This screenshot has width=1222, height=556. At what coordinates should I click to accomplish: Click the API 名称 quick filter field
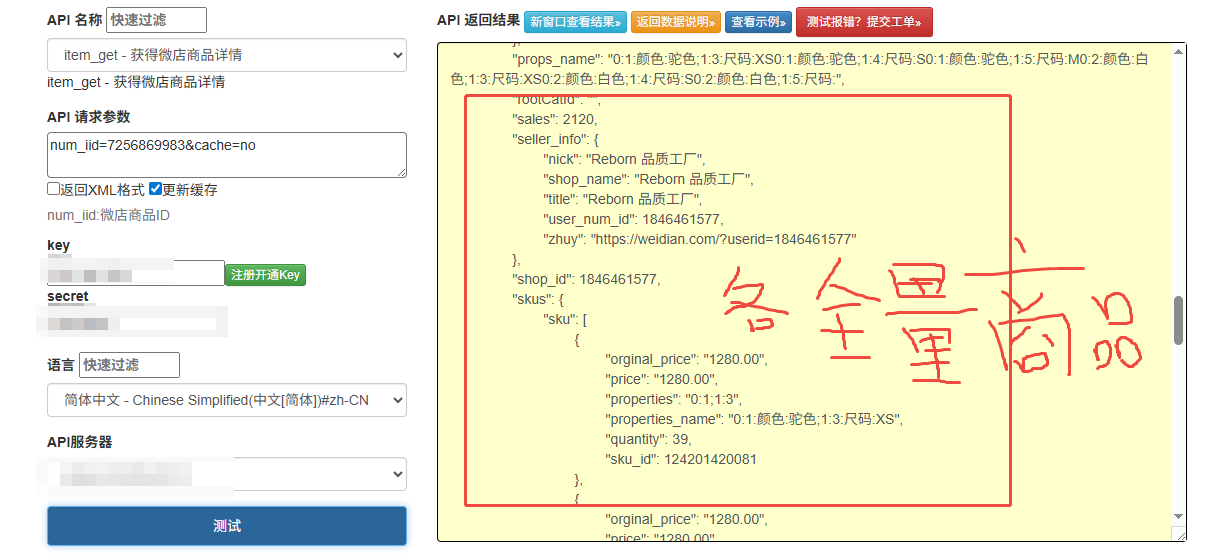coord(156,20)
